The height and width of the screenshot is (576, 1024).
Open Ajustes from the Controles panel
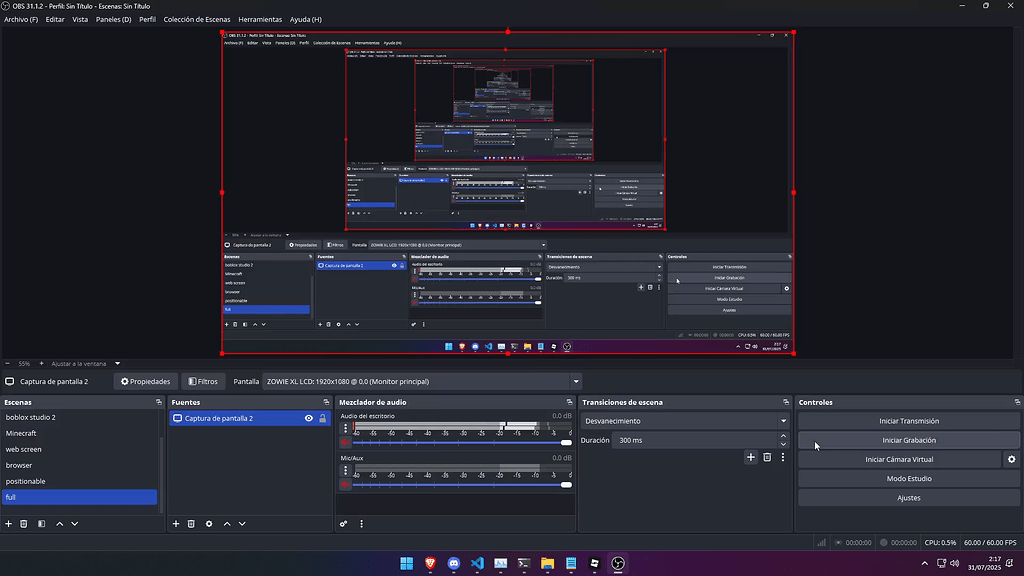pyautogui.click(x=908, y=497)
